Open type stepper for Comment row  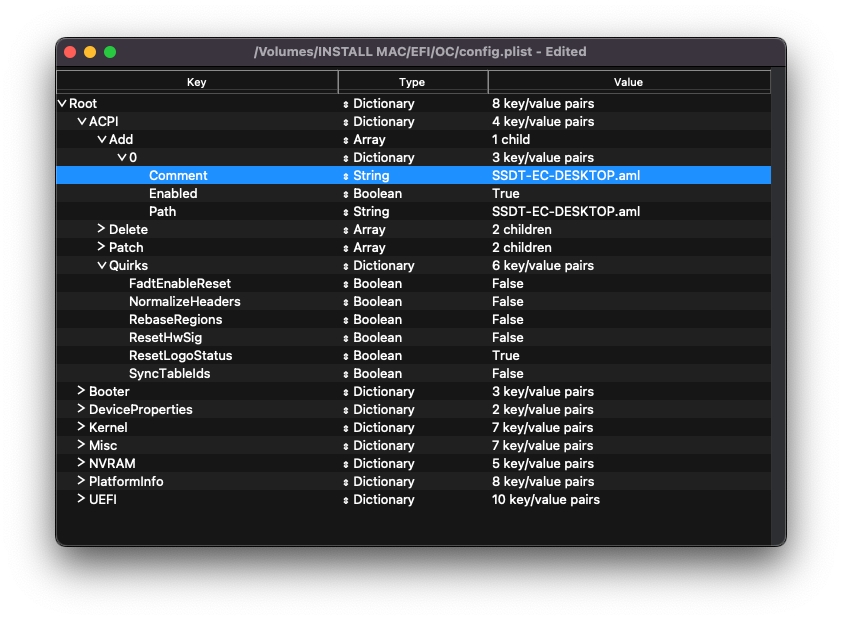(346, 176)
